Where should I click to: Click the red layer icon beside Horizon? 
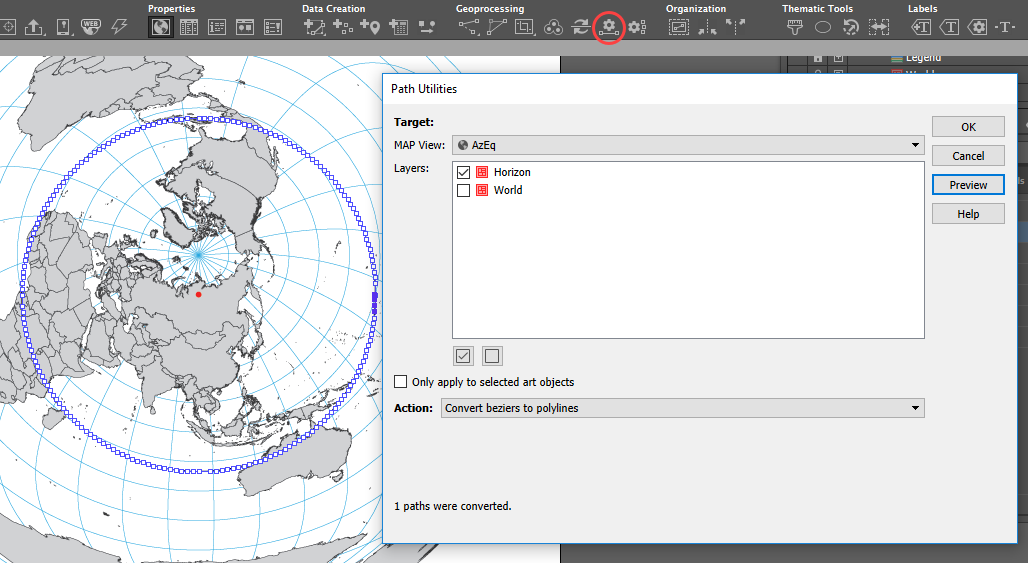point(482,172)
